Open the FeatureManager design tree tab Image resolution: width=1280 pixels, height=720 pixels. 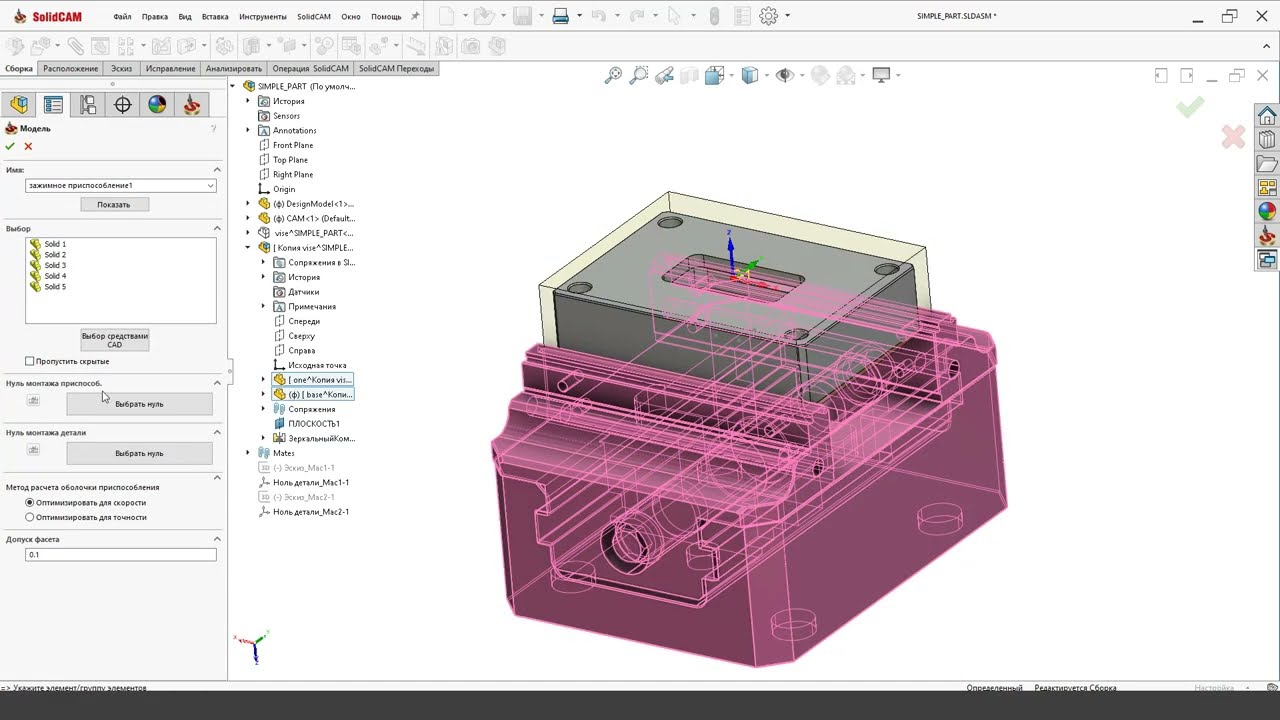19,105
